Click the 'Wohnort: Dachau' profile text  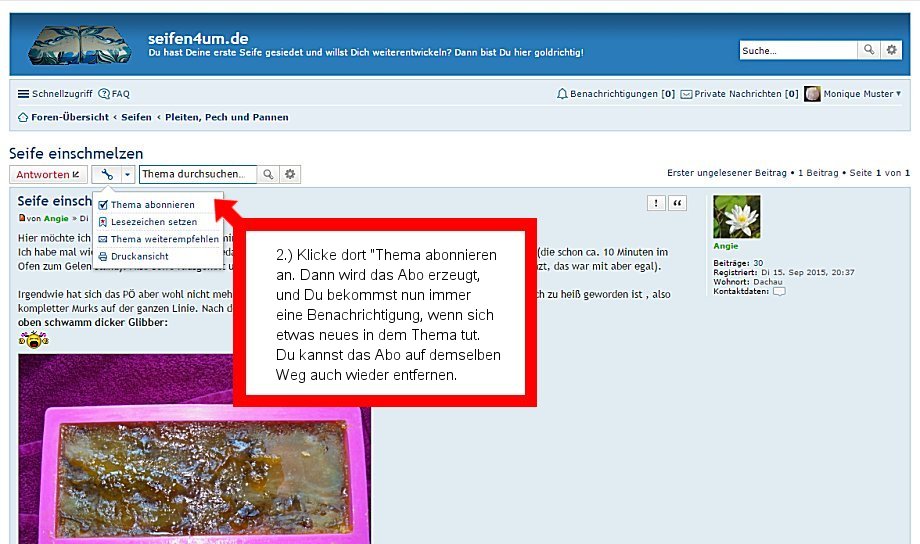click(748, 282)
